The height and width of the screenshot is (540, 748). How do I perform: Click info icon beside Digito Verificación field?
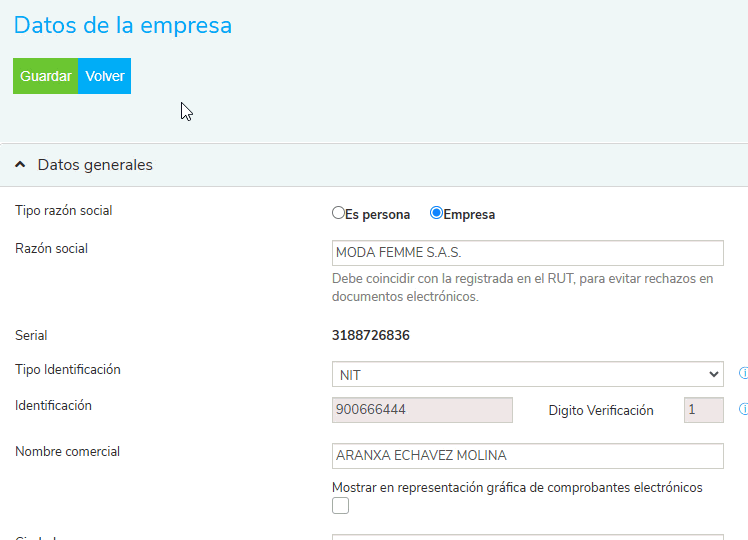[x=743, y=410]
